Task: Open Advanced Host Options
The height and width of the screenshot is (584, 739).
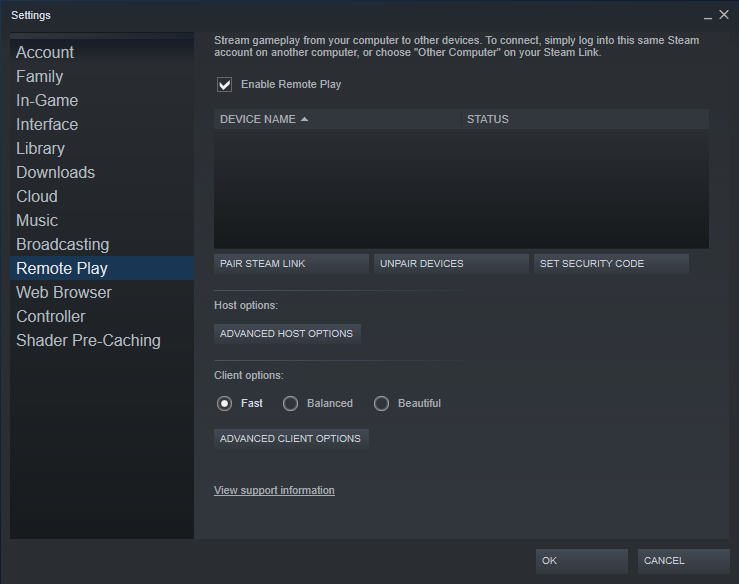Action: pyautogui.click(x=287, y=334)
